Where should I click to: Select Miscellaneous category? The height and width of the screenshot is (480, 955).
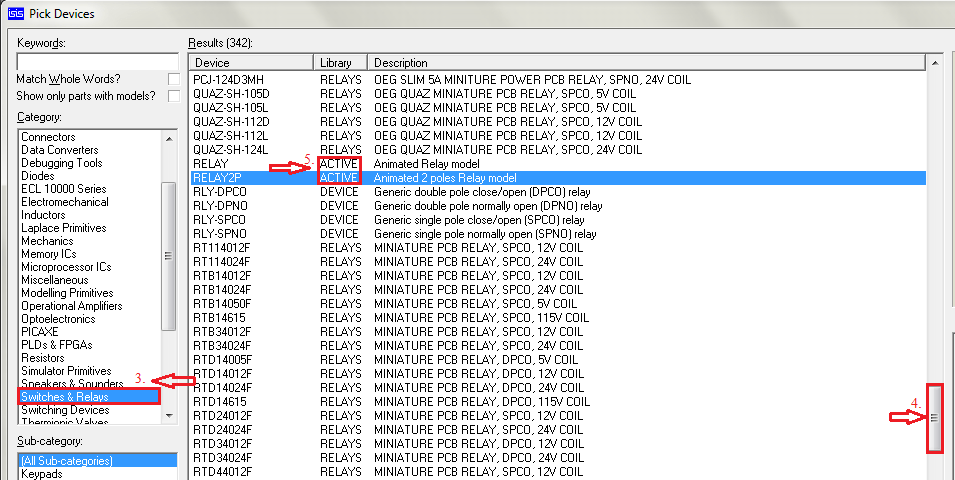pos(55,280)
